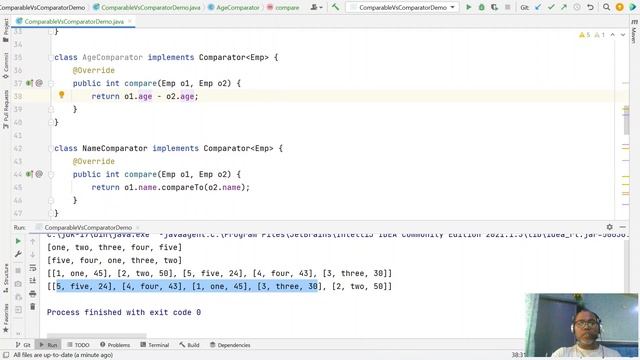Run ComparableVsComparatorDemo with the green toolbar play button
Image resolution: width=640 pixels, height=360 pixels.
point(469,7)
